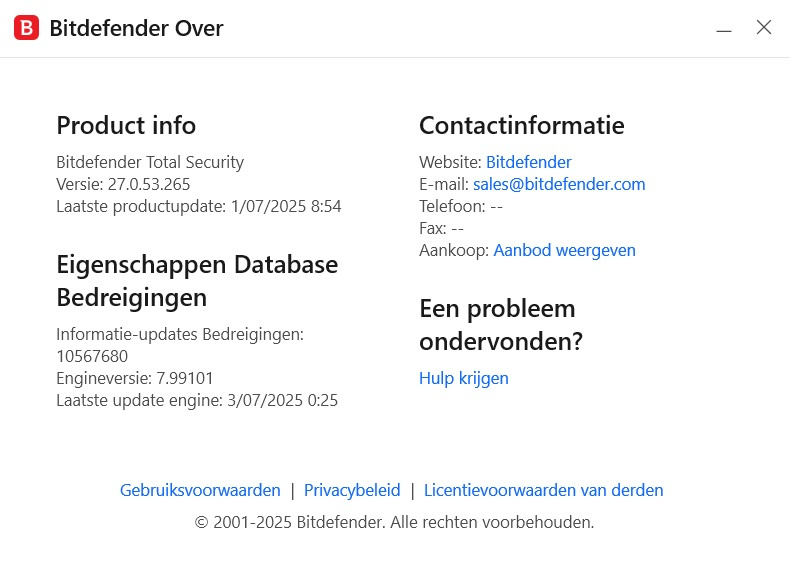Screen dimensions: 790x567
Task: Minimize the Bitdefender Over window
Action: (x=724, y=30)
